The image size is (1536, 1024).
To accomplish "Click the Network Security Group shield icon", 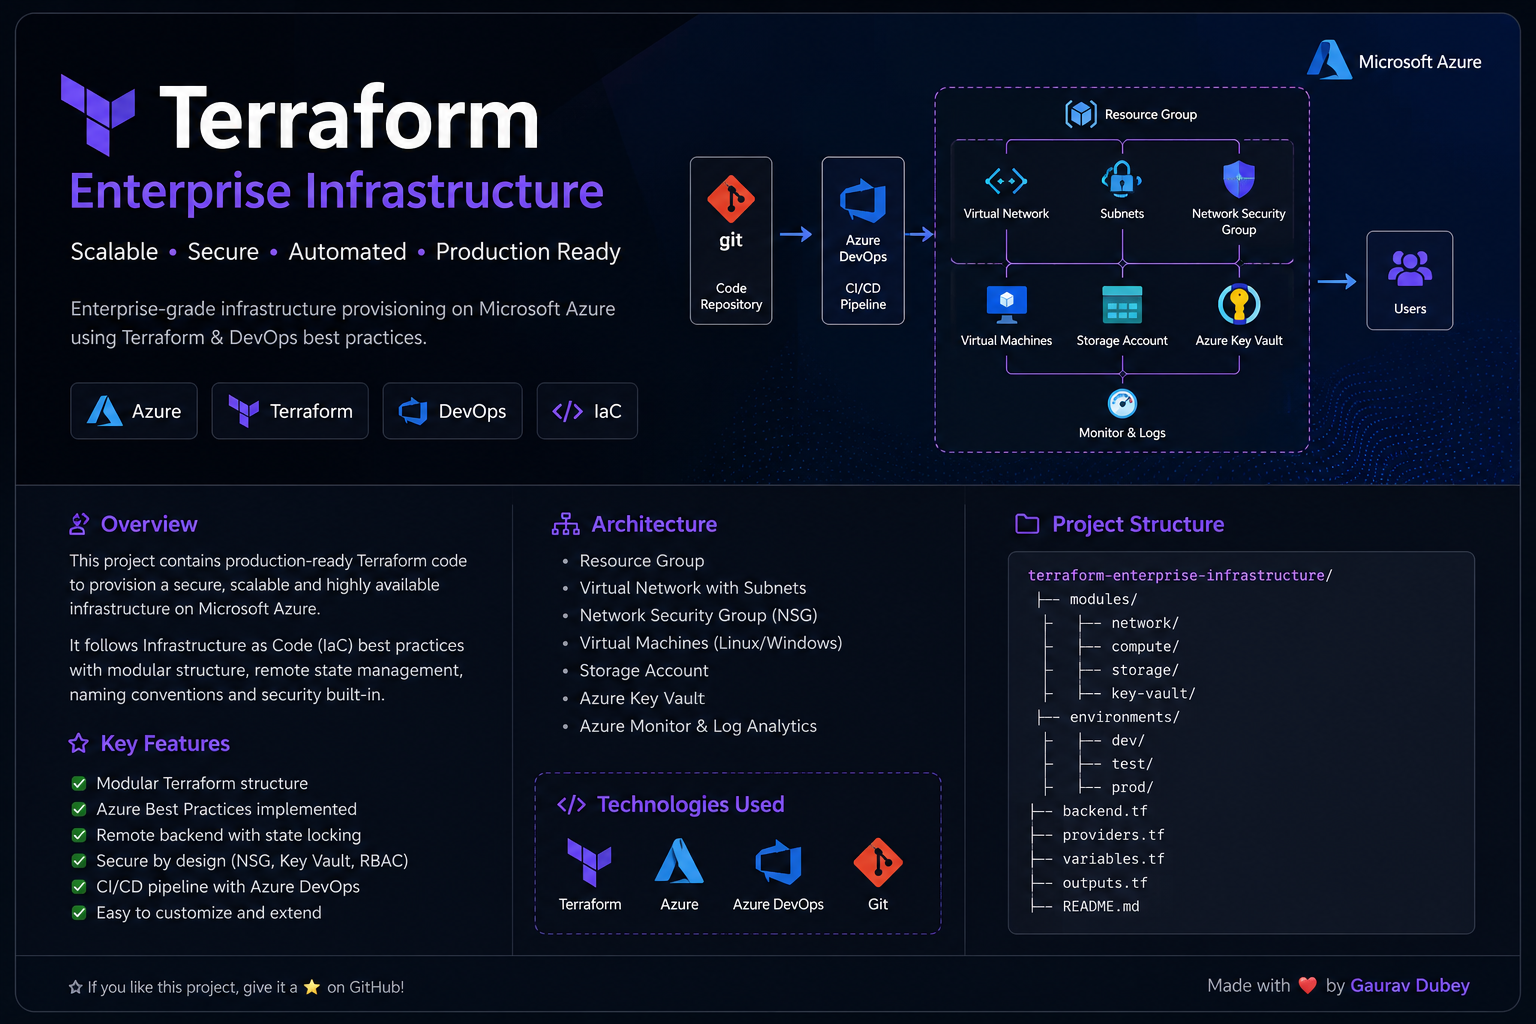I will pos(1239,180).
